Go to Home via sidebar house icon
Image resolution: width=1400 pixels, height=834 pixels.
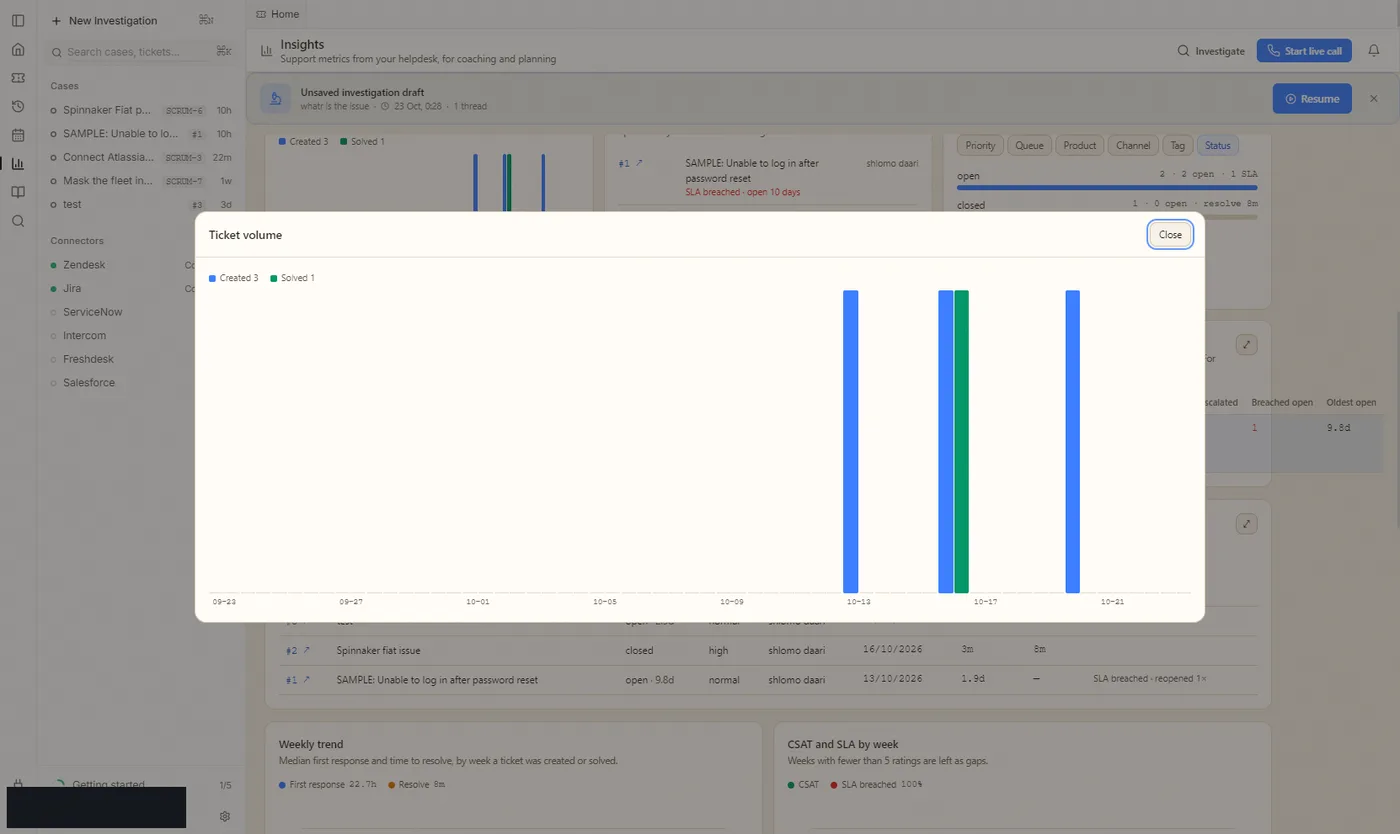pyautogui.click(x=18, y=49)
